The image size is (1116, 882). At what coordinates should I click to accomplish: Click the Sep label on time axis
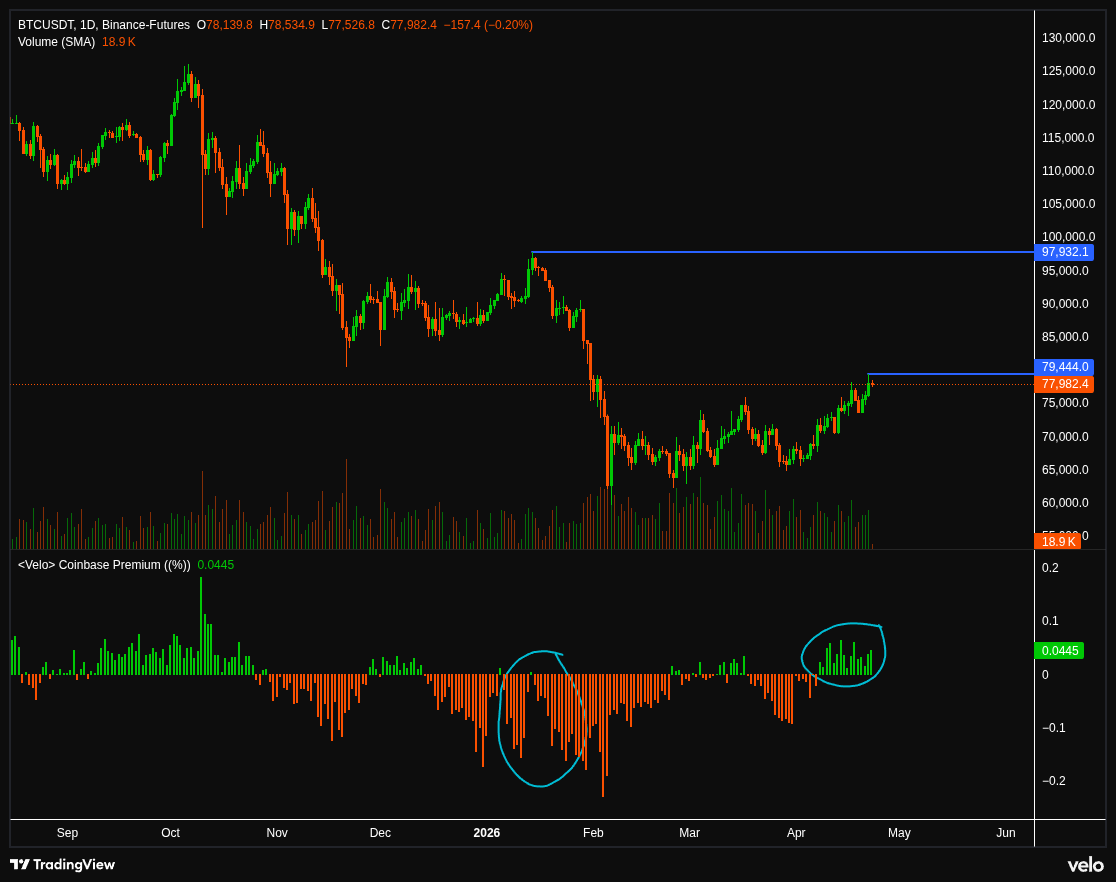68,832
